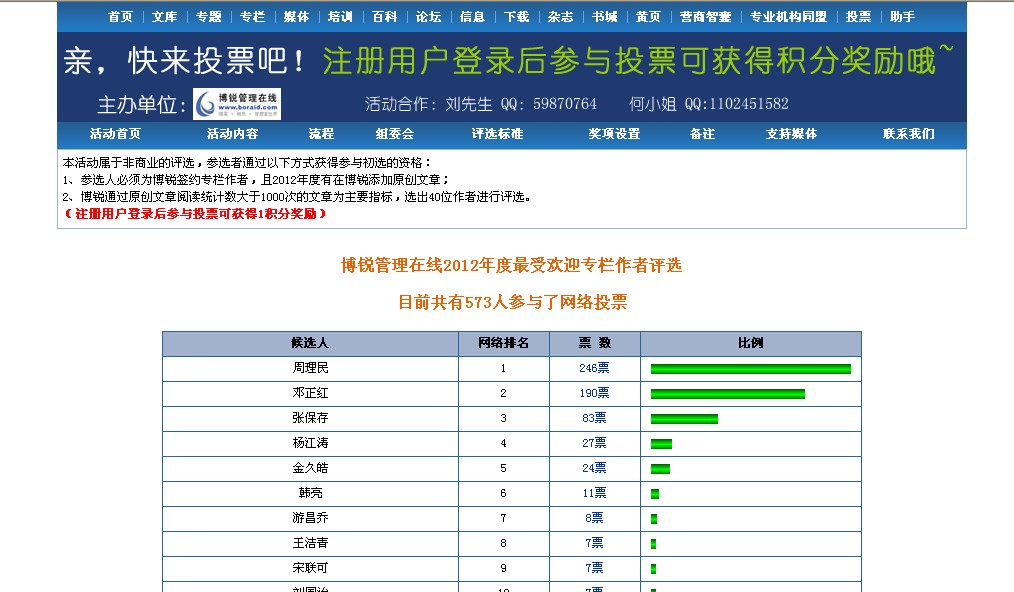
Task: Open 黄页 in the top navigation
Action: tap(648, 17)
